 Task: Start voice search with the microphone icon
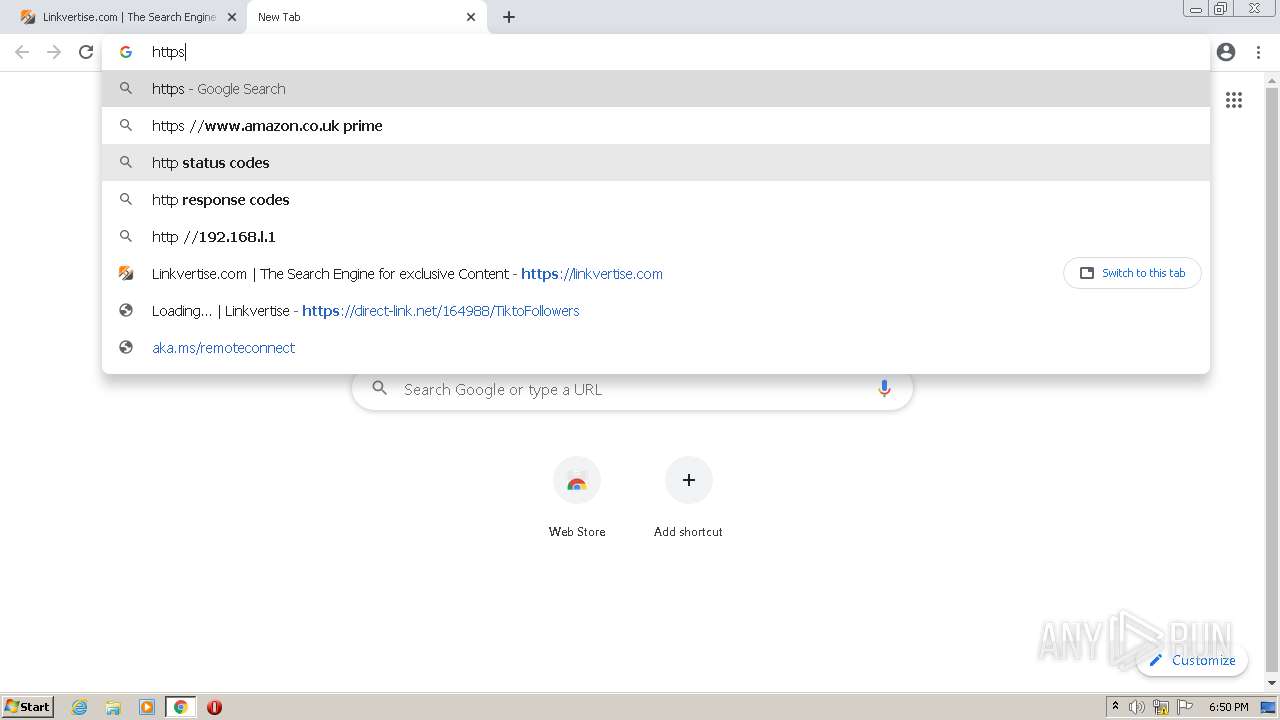click(x=884, y=389)
